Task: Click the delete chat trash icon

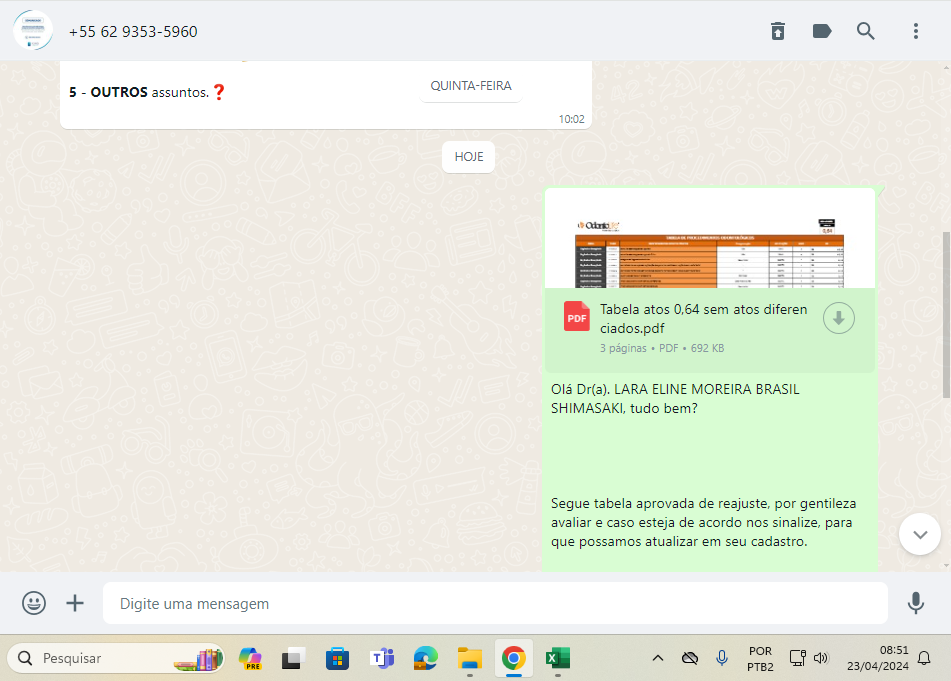Action: (778, 31)
